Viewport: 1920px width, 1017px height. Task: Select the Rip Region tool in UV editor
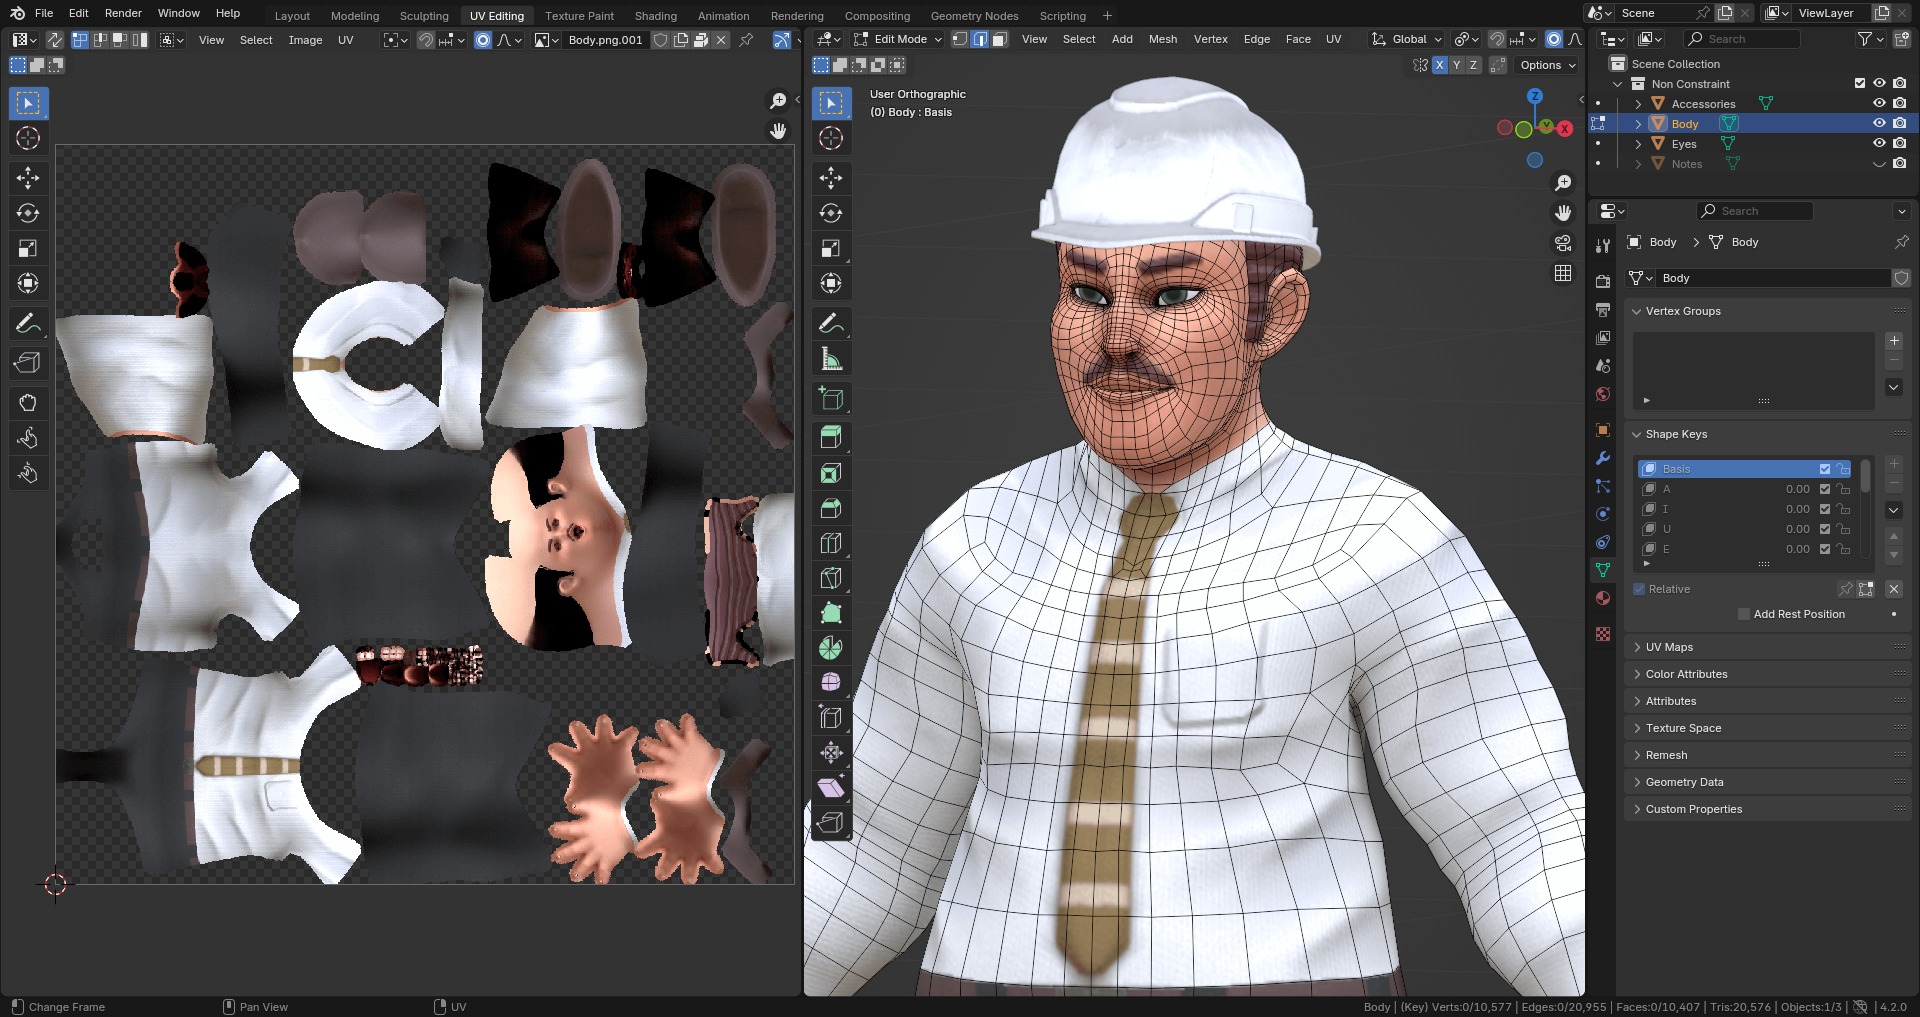tap(28, 363)
